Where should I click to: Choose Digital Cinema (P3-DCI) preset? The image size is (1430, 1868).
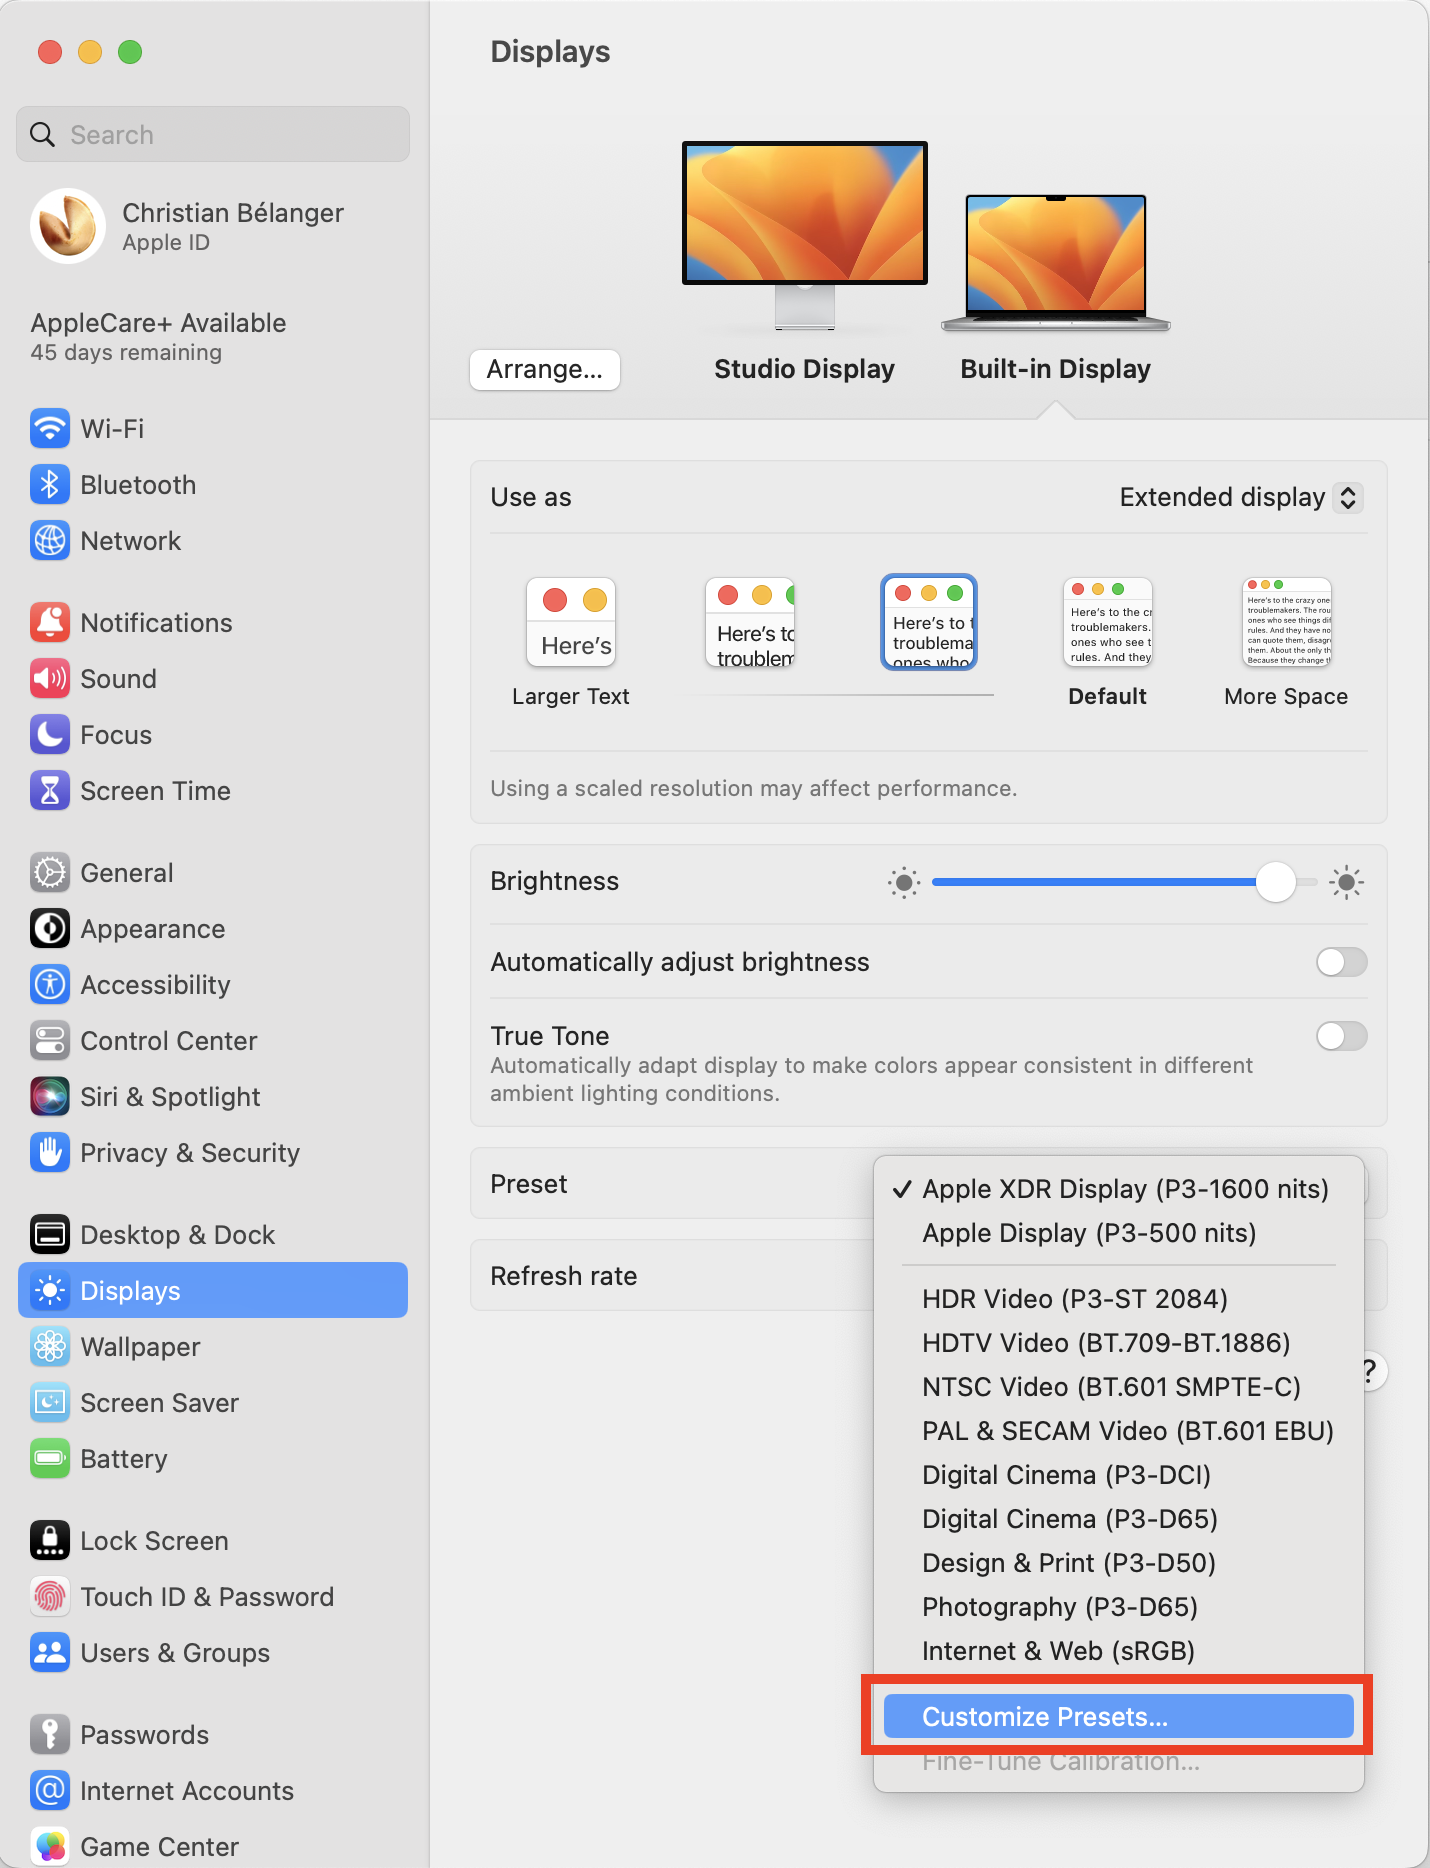point(1119,1475)
